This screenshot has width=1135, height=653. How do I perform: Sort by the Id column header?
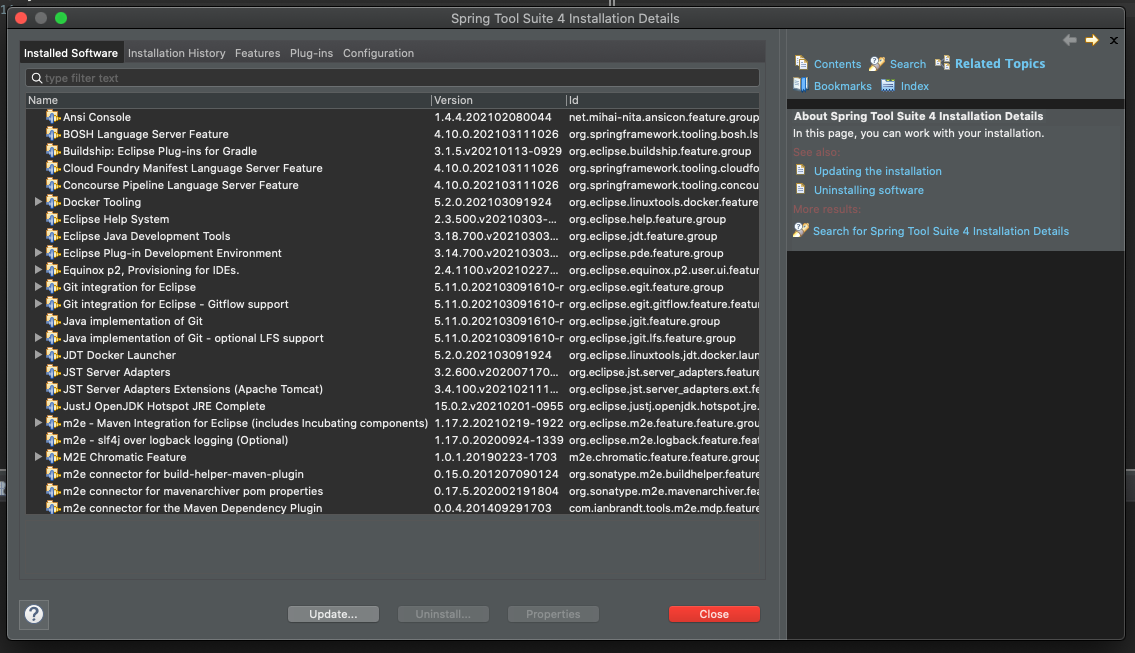(662, 100)
